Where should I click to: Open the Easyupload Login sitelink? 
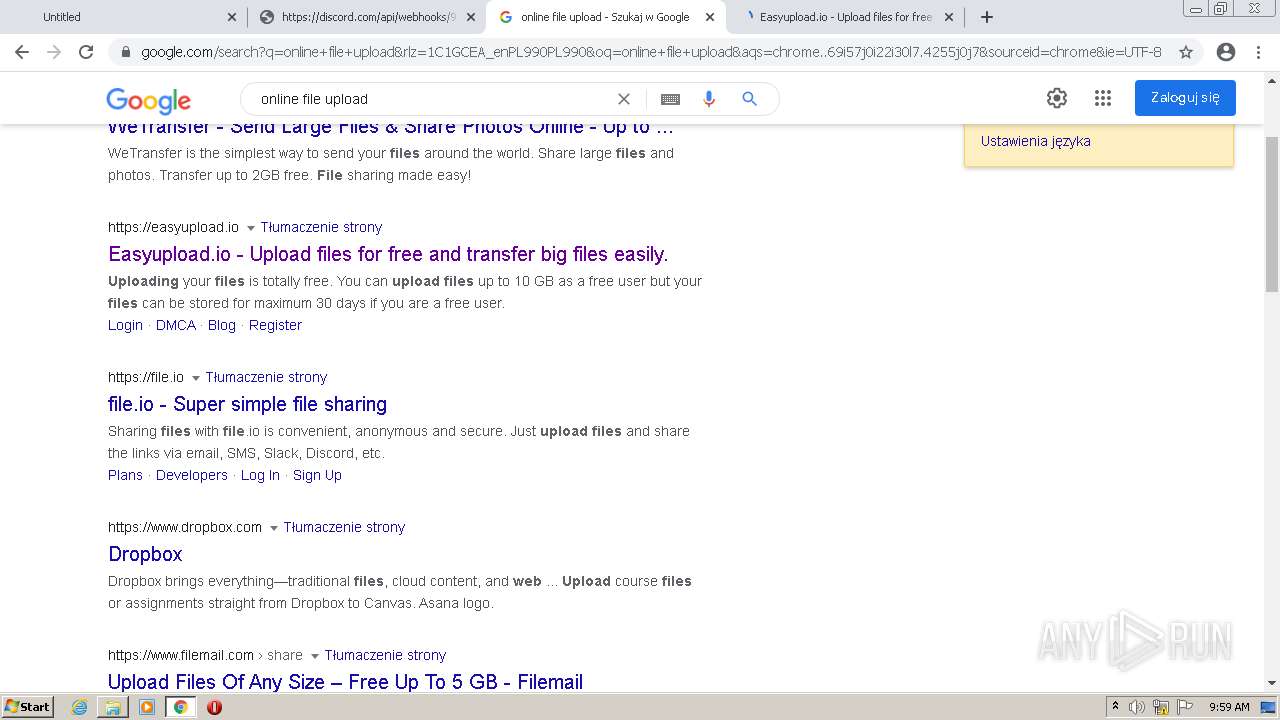pyautogui.click(x=125, y=325)
